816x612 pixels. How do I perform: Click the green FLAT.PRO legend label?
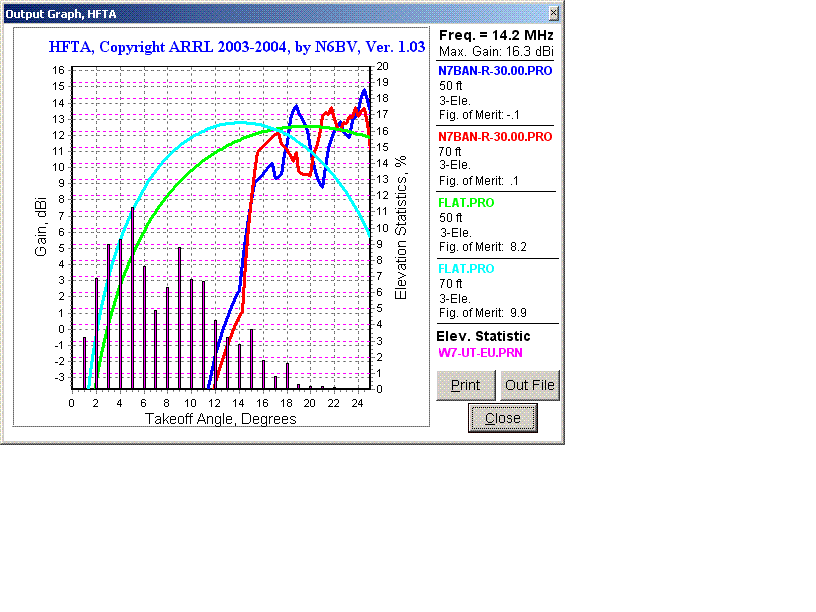coord(466,203)
